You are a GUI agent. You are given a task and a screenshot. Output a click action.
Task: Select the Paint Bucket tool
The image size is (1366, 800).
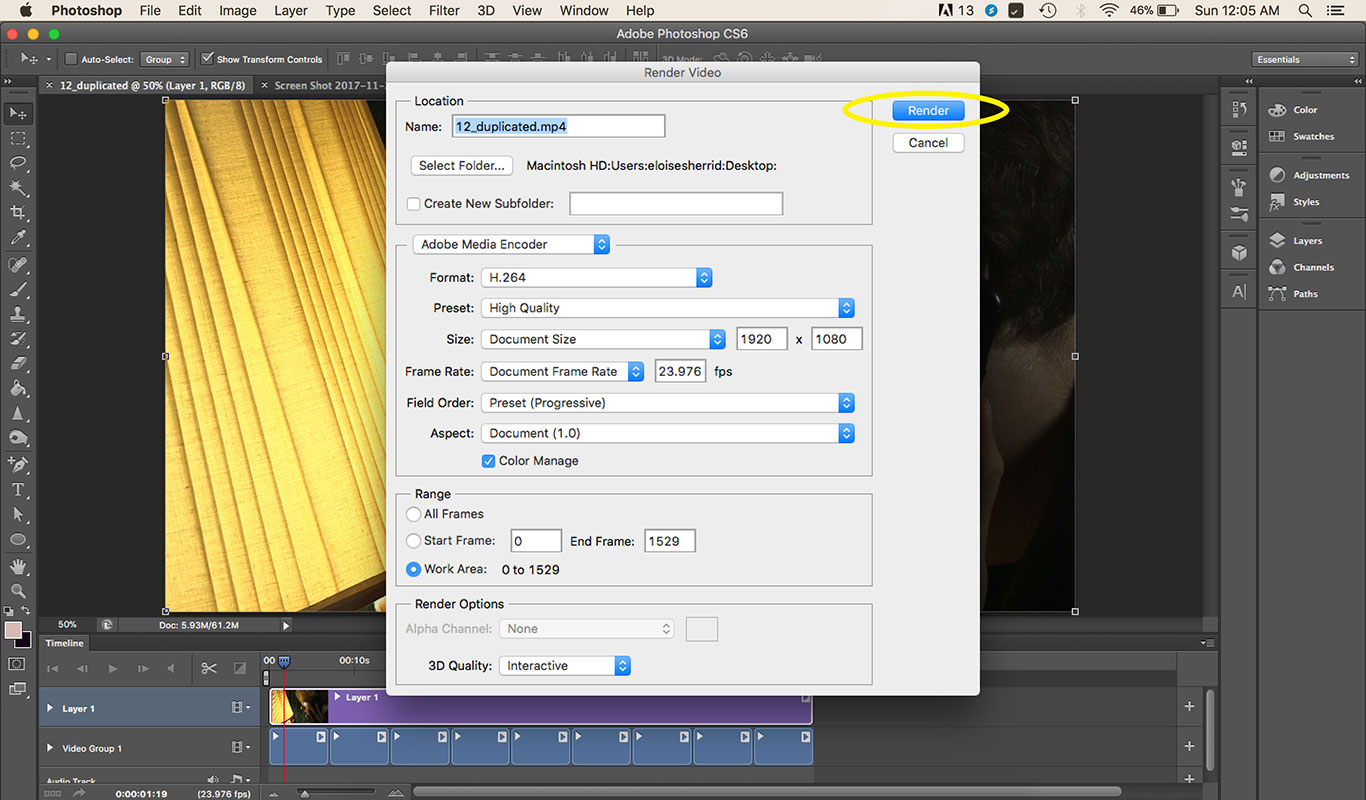pos(18,390)
